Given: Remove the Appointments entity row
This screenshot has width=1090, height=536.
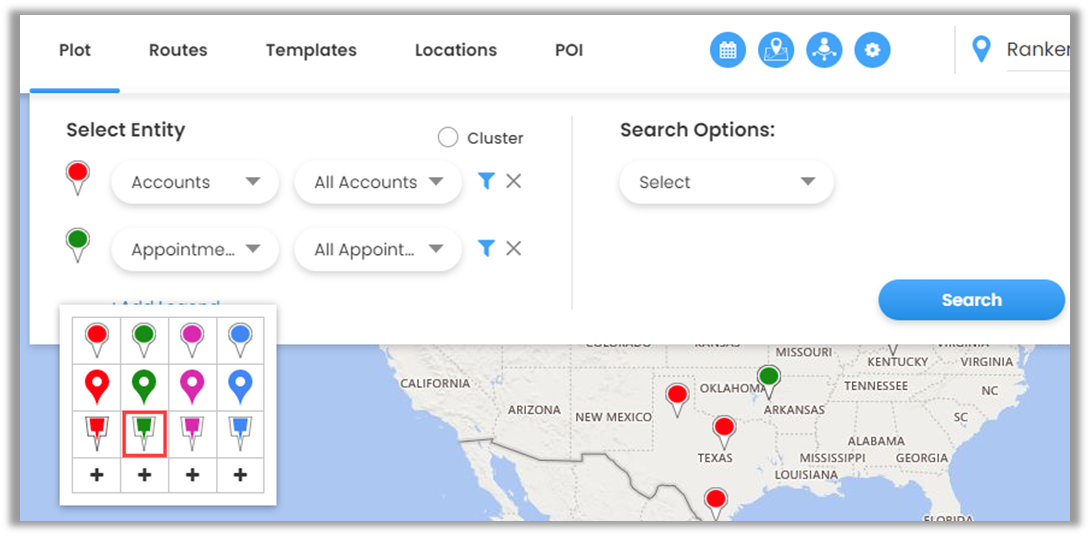Looking at the screenshot, I should 514,248.
